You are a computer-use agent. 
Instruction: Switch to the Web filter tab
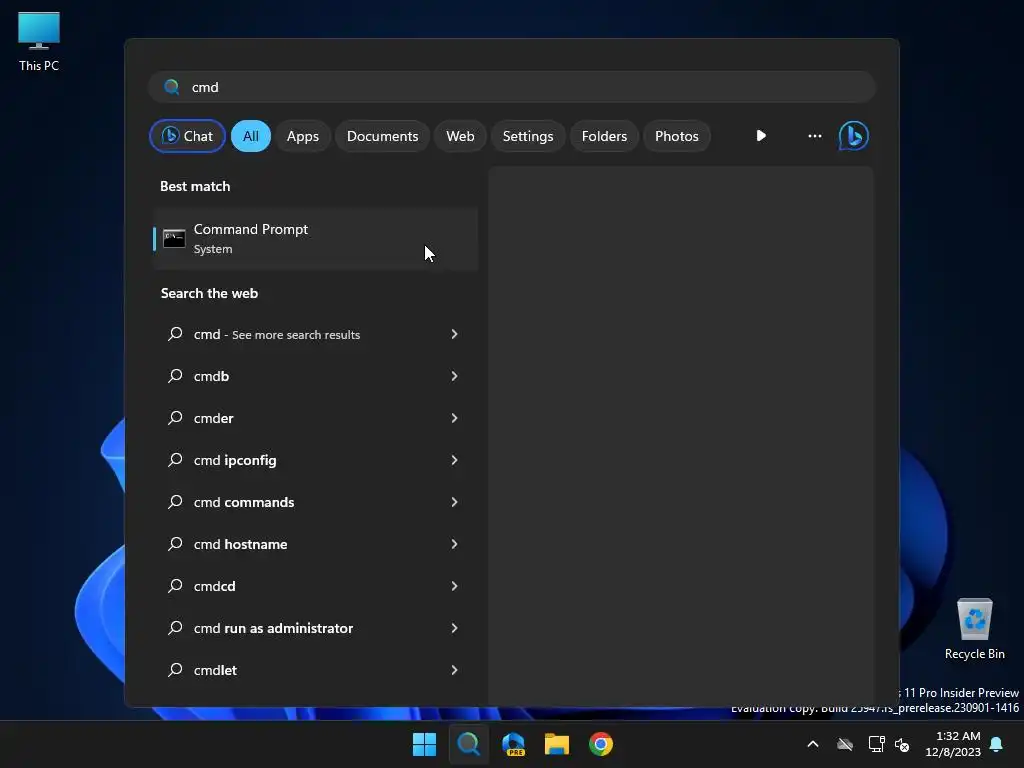(x=460, y=136)
